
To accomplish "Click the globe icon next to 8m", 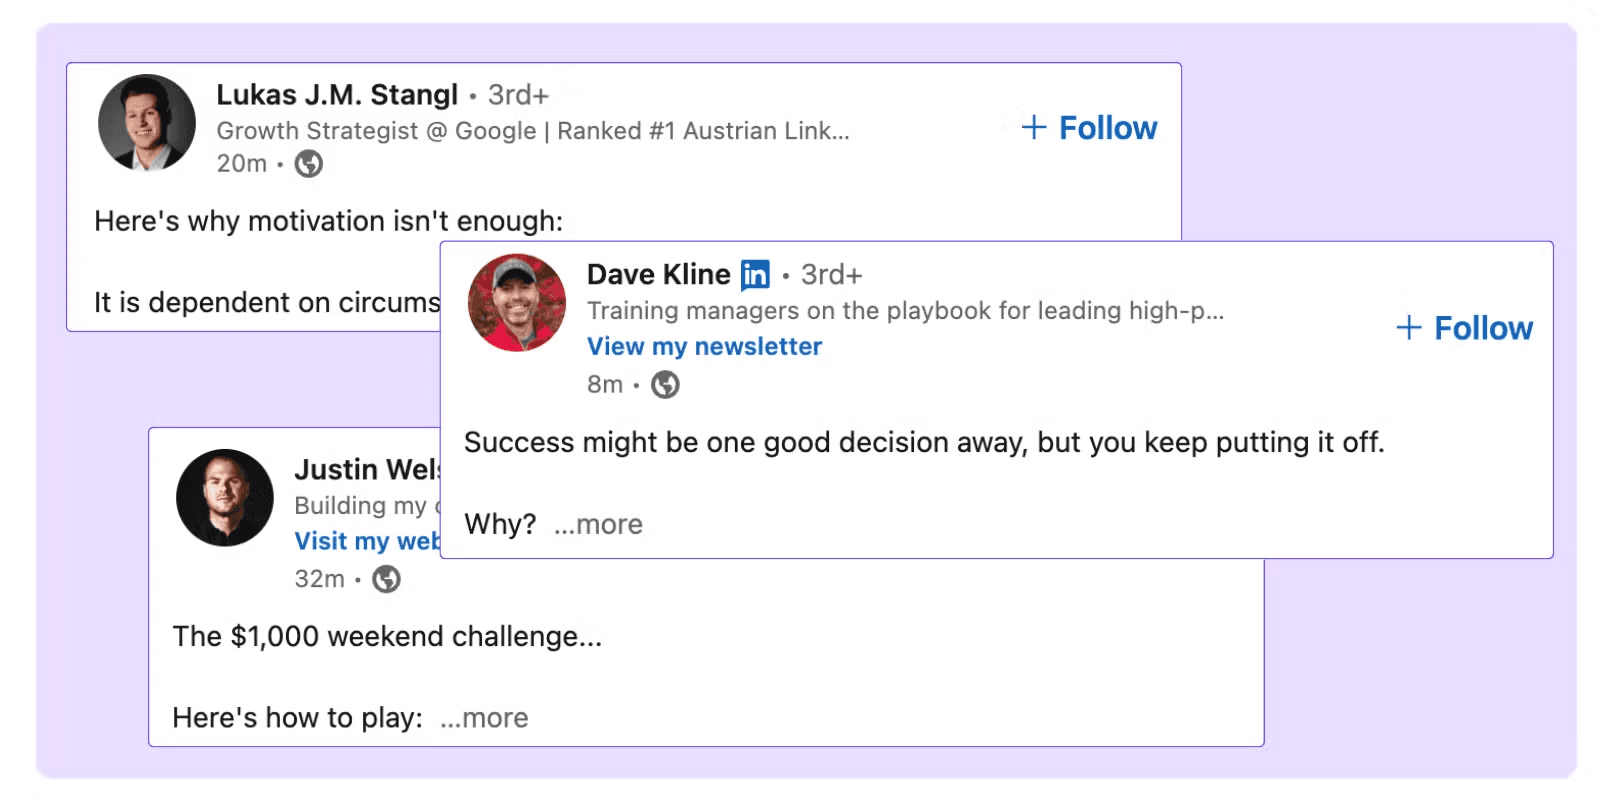I will [665, 385].
